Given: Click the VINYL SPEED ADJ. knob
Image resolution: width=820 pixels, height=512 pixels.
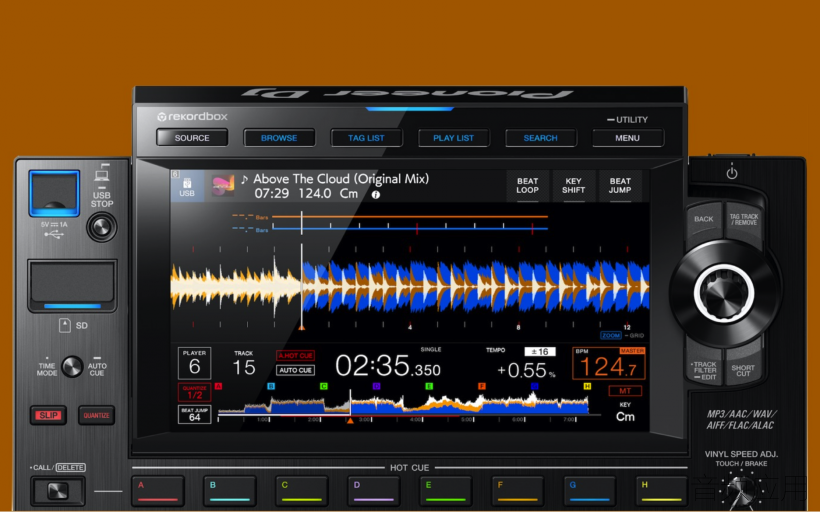Looking at the screenshot, I should (740, 490).
